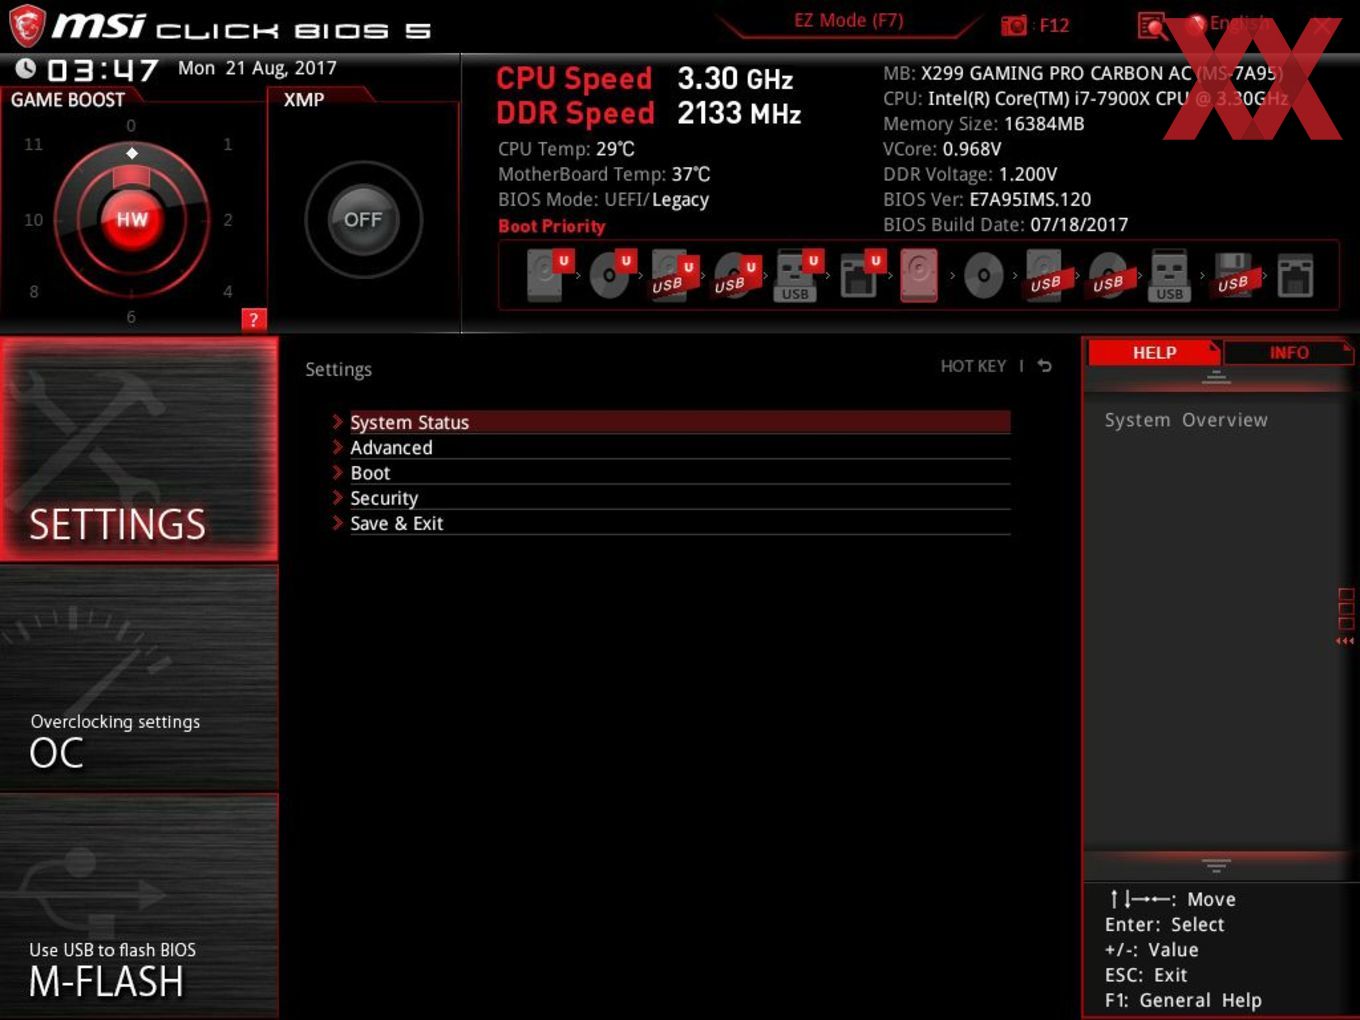Click the triple-arrow expander on the right edge

click(1345, 641)
